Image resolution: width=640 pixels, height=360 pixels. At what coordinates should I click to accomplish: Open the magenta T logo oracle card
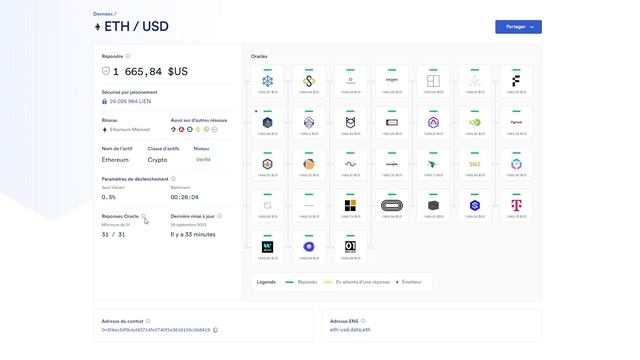(516, 205)
